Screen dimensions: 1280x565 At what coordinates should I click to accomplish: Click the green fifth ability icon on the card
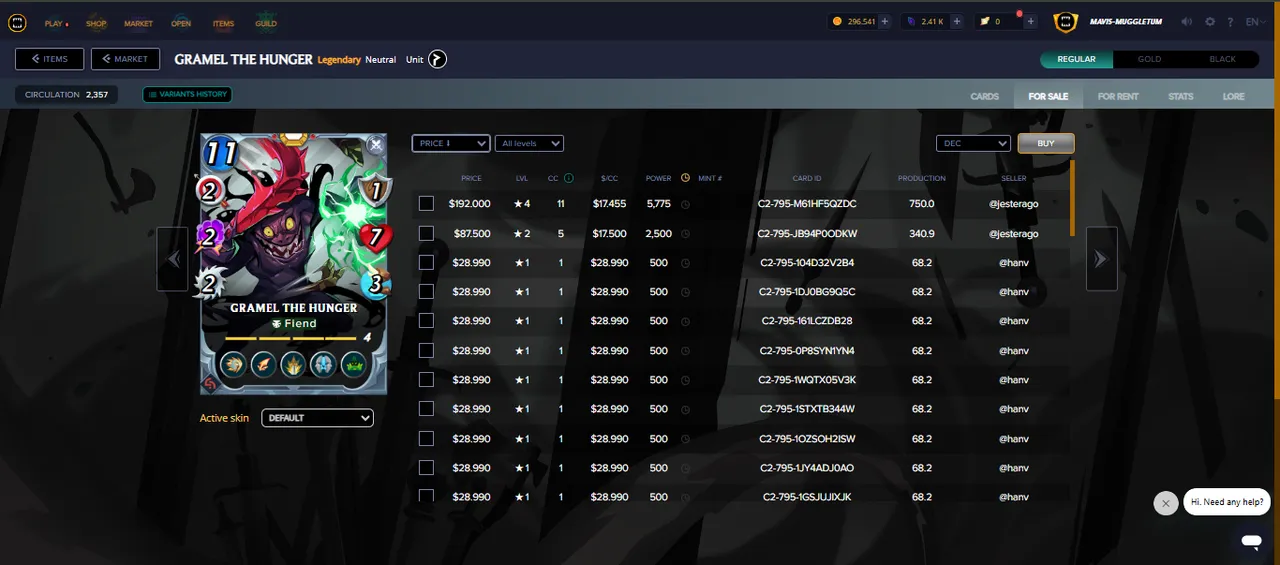[x=352, y=364]
